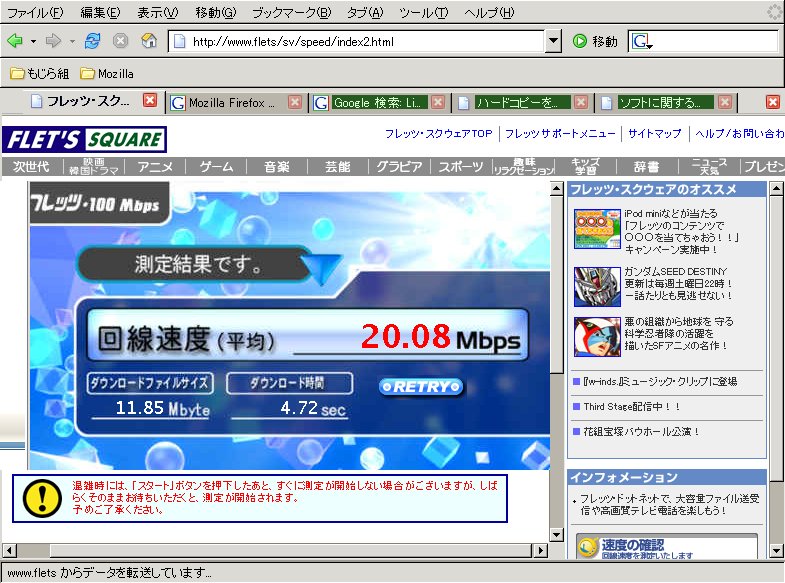The height and width of the screenshot is (583, 785).
Task: Close the フレッツ・スク... tab
Action: tap(150, 101)
